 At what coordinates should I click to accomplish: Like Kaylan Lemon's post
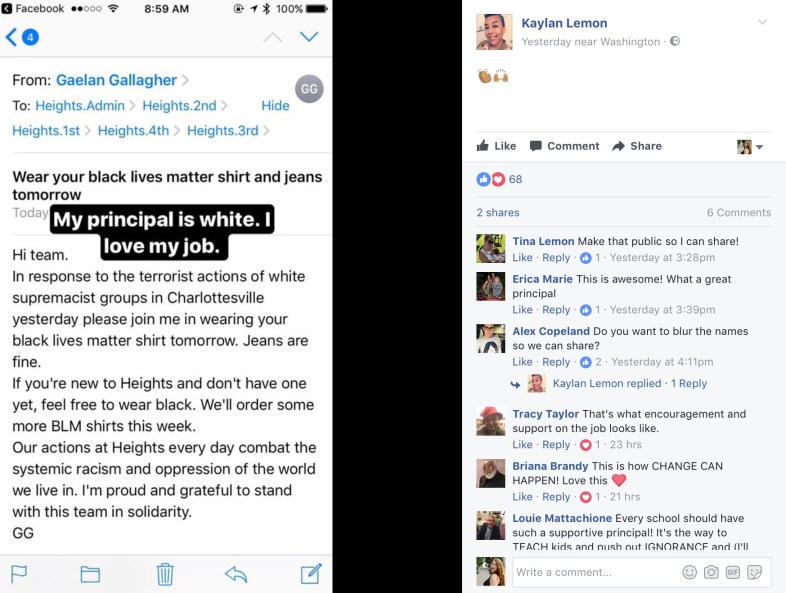pos(496,146)
